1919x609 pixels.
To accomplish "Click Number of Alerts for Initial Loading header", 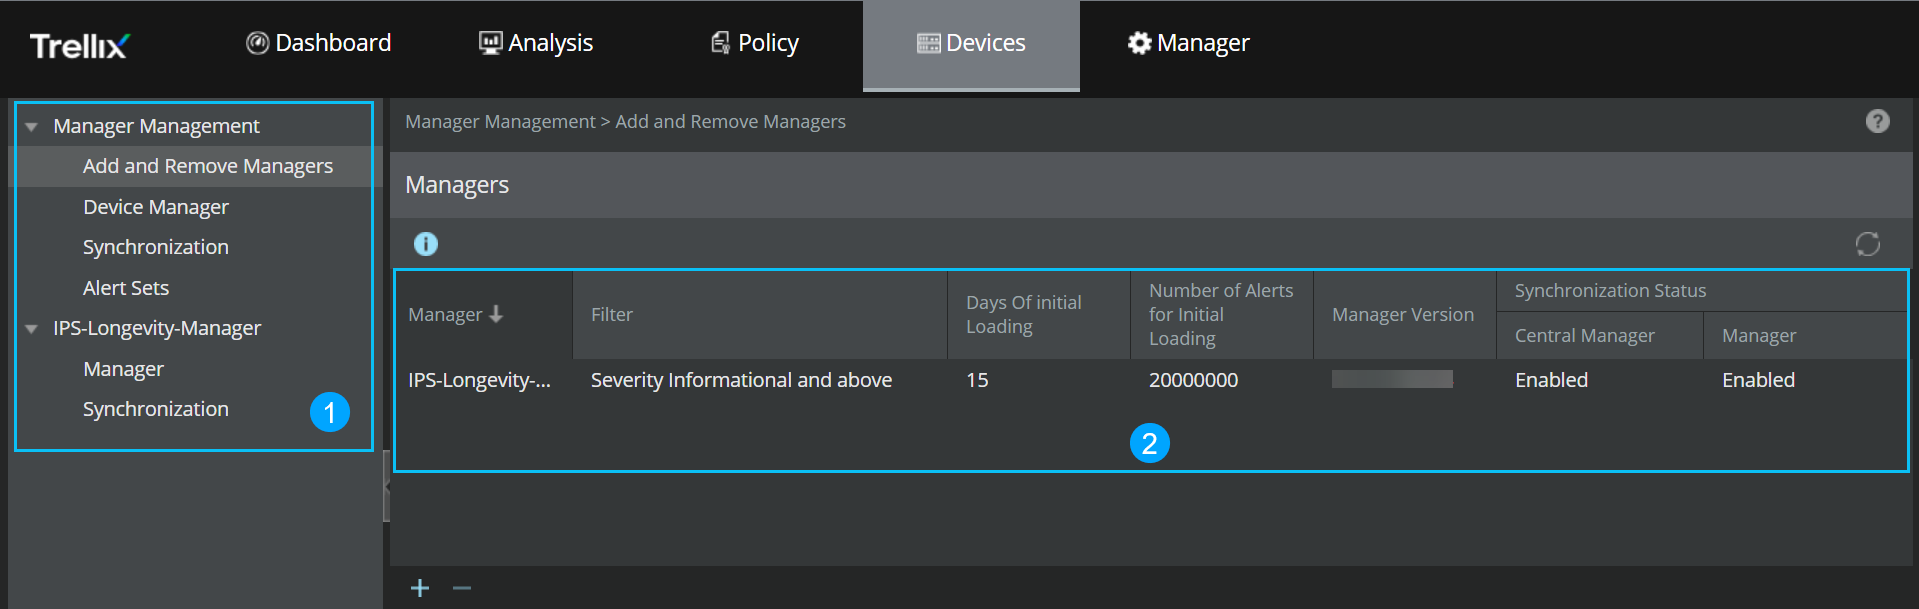I will 1221,314.
